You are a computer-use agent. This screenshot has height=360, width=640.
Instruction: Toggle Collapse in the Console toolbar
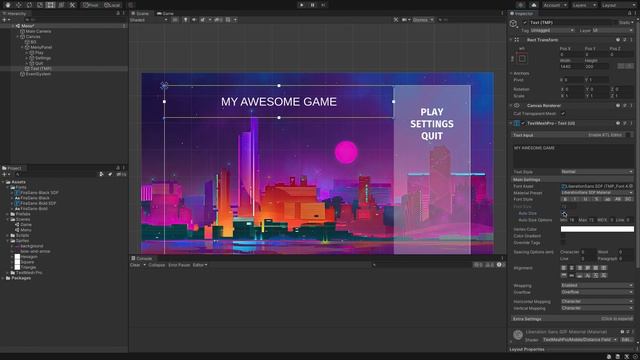[157, 265]
